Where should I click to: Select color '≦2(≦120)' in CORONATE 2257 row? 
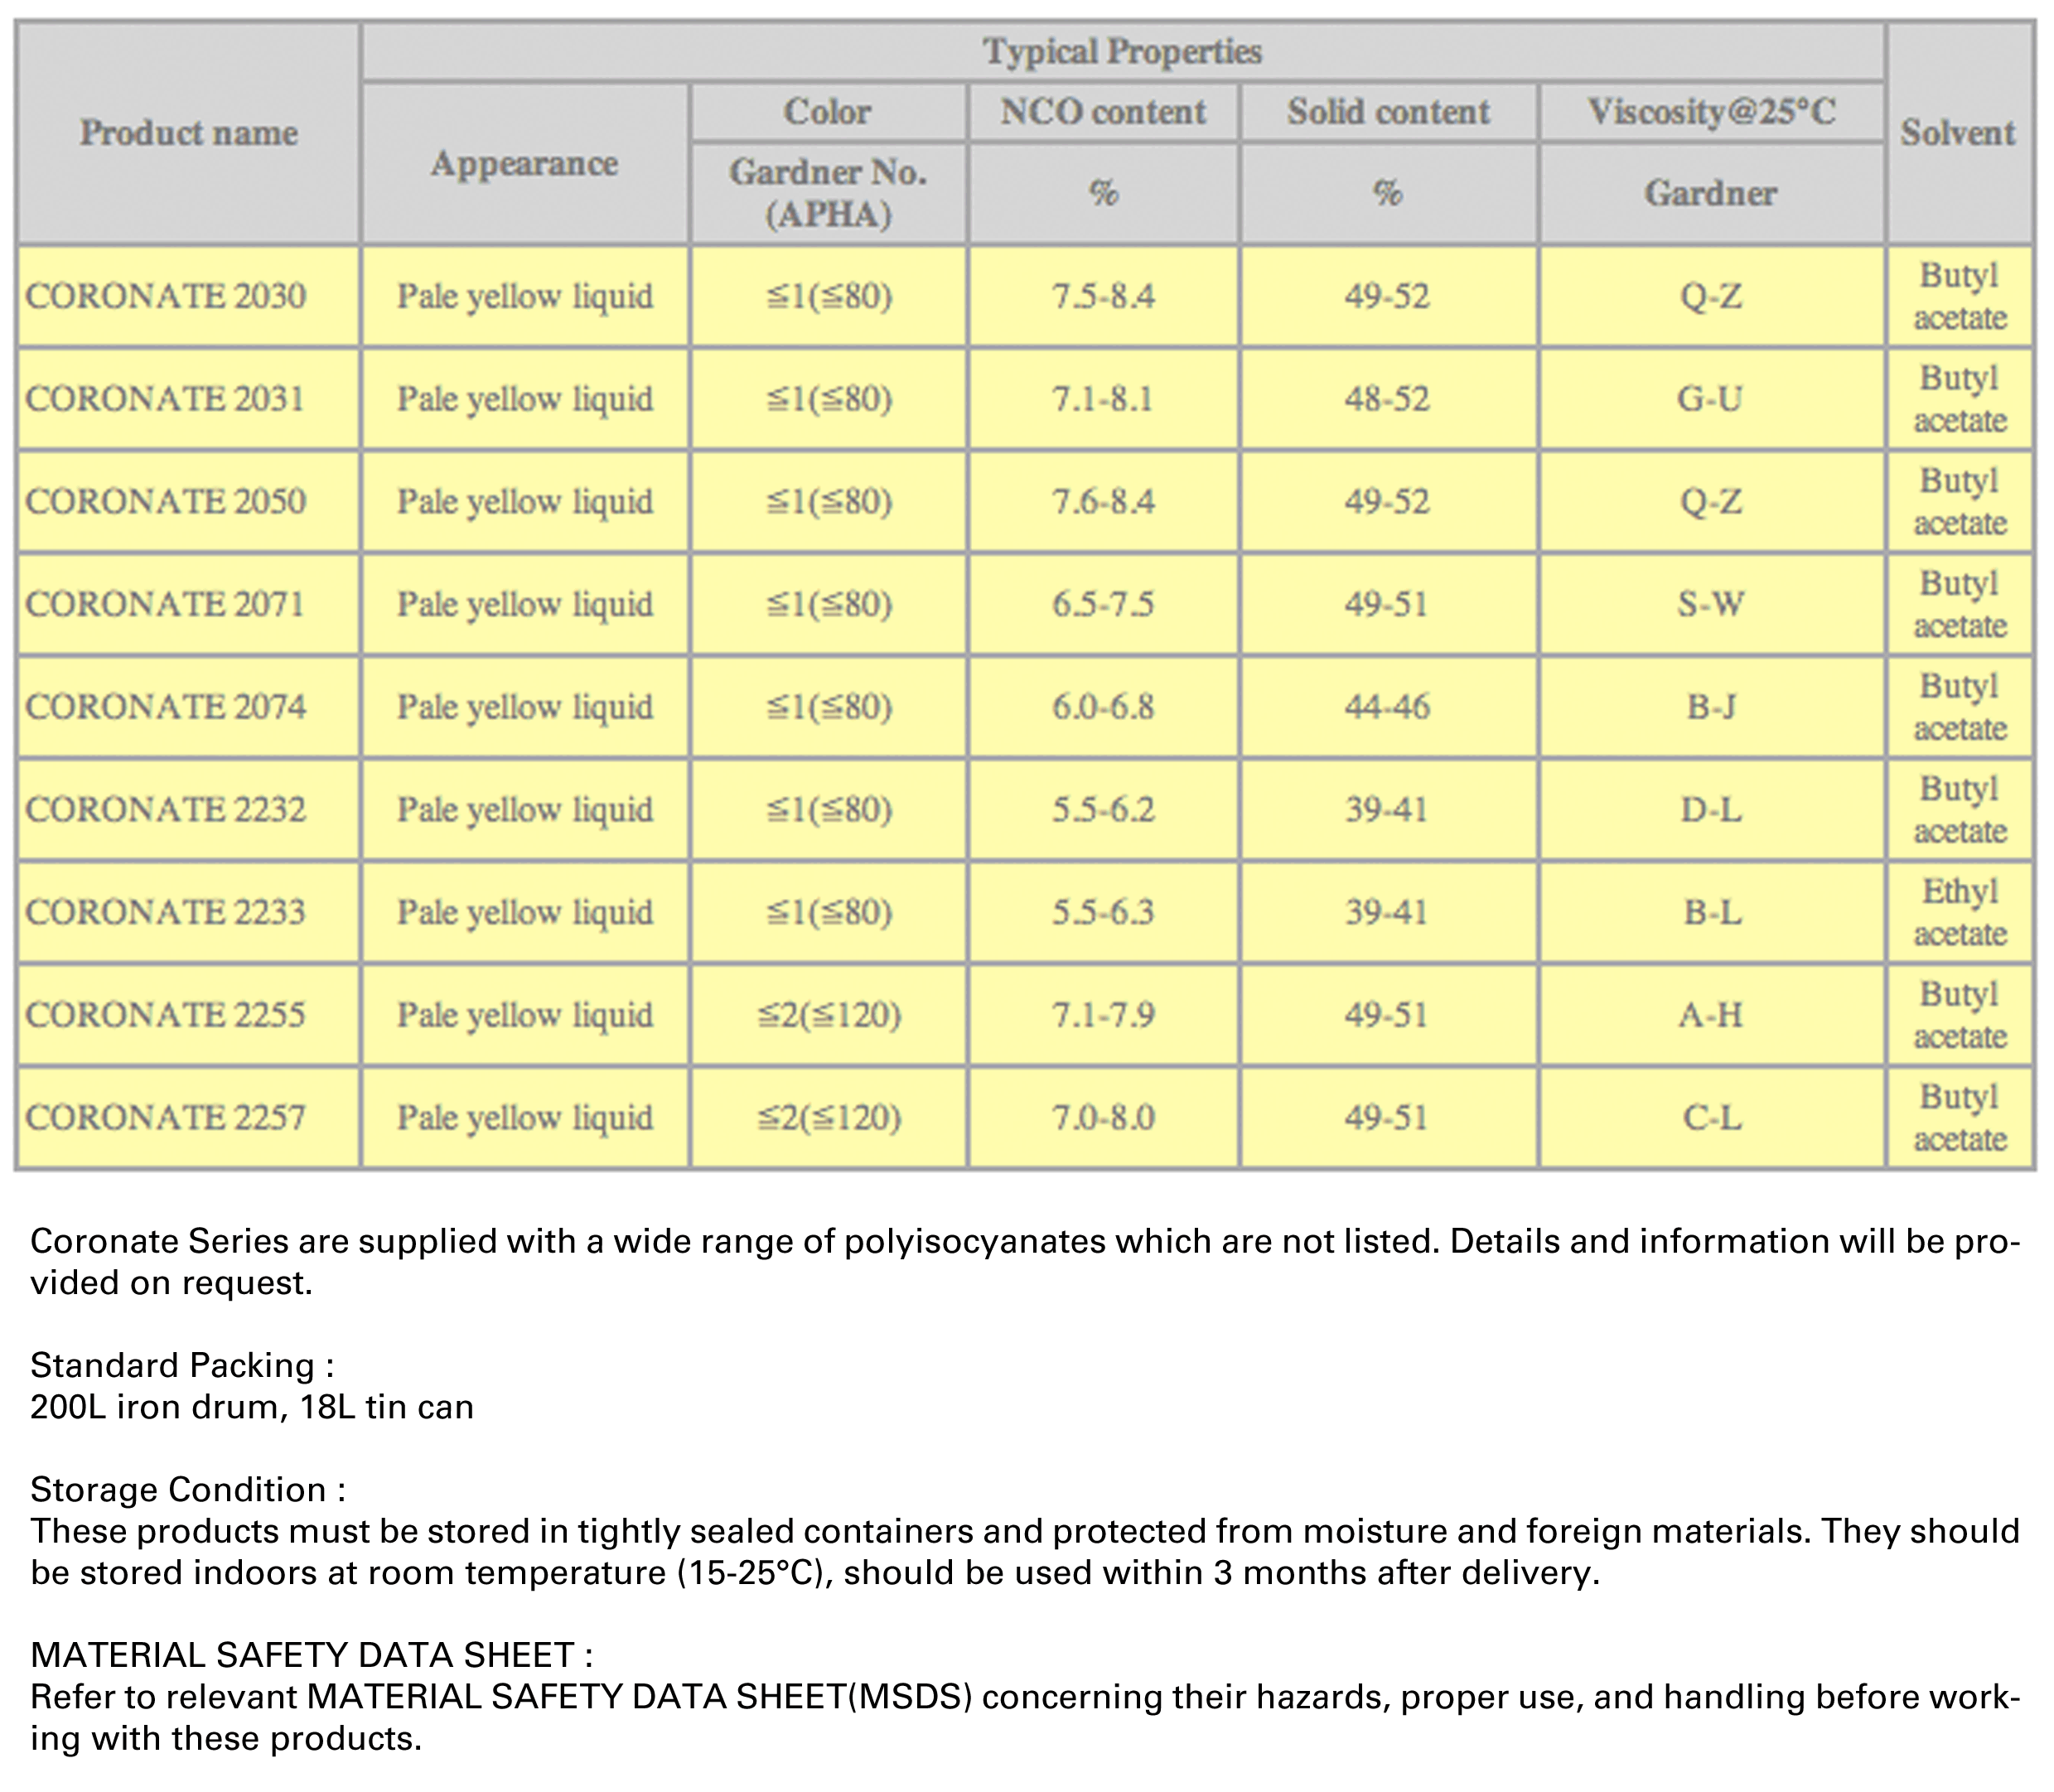point(828,1117)
